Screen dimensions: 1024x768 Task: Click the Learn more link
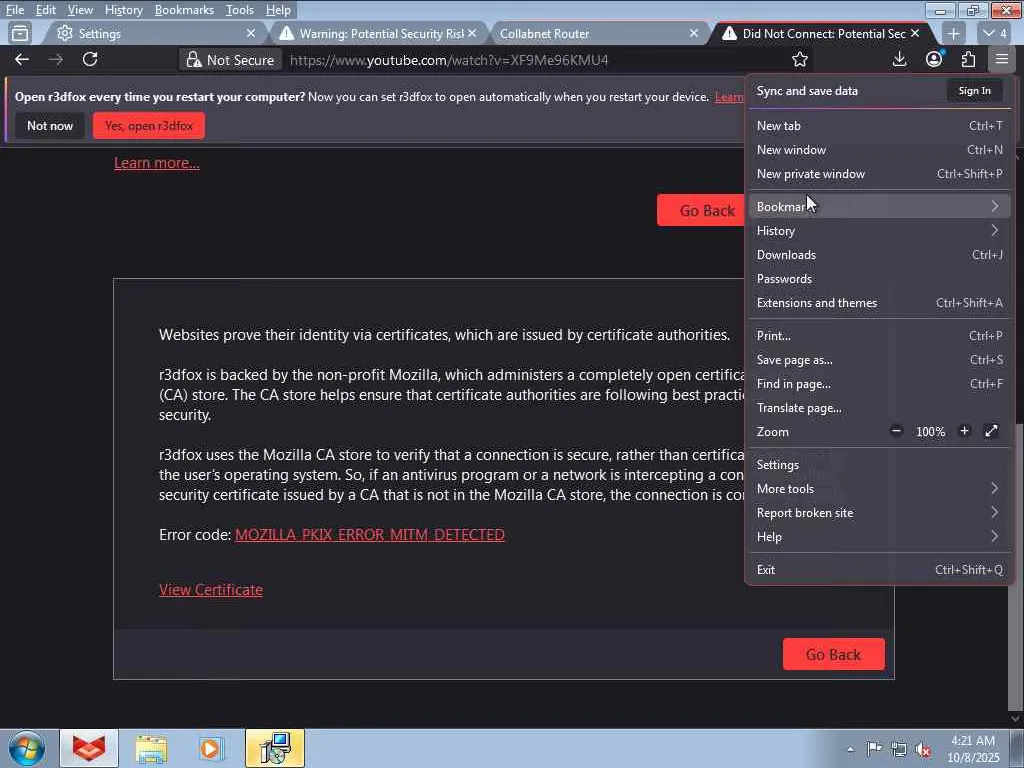(x=157, y=163)
